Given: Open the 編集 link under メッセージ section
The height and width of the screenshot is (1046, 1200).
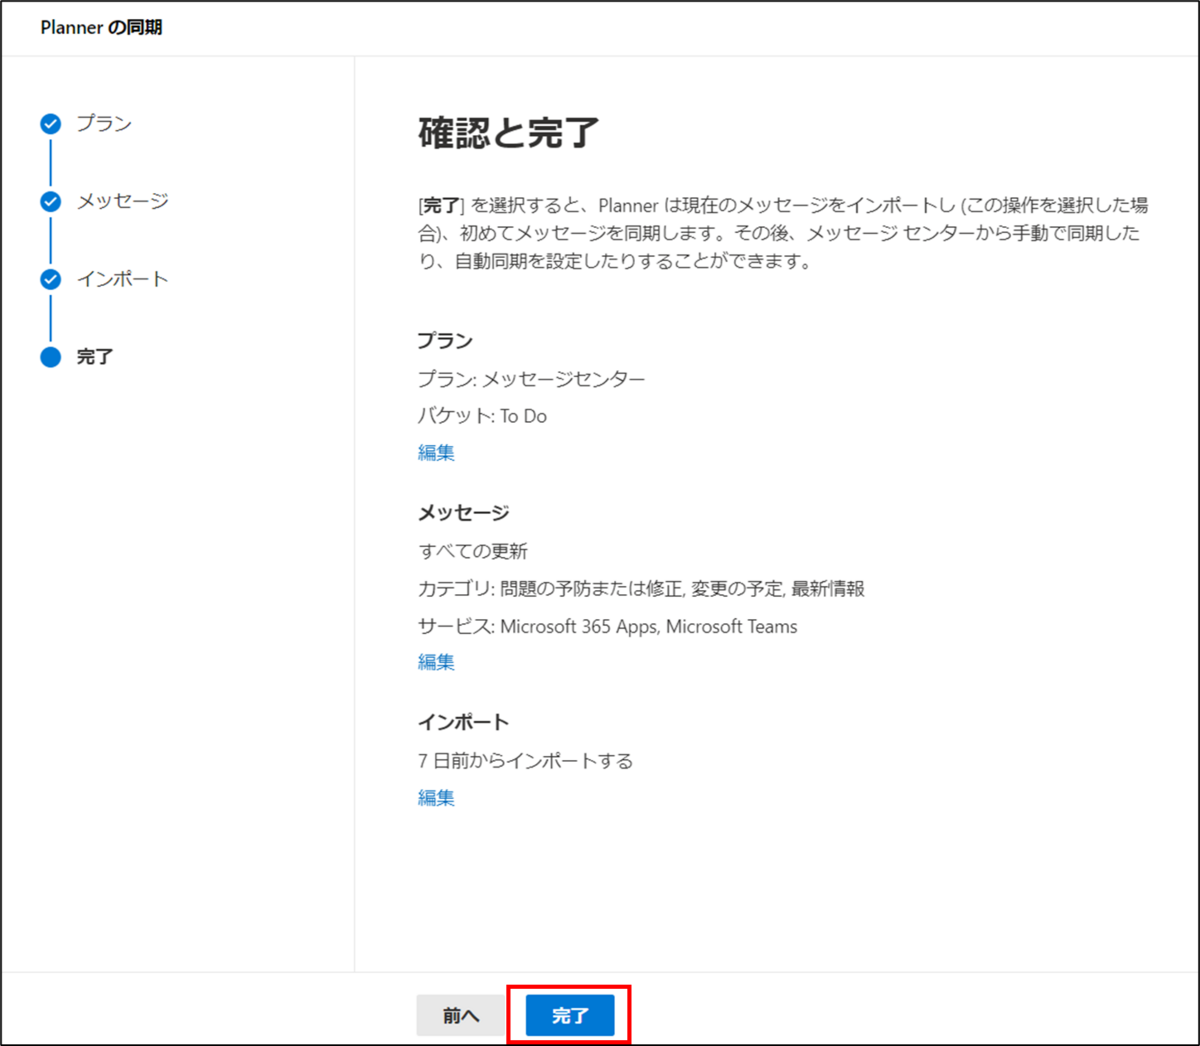Looking at the screenshot, I should pos(436,661).
